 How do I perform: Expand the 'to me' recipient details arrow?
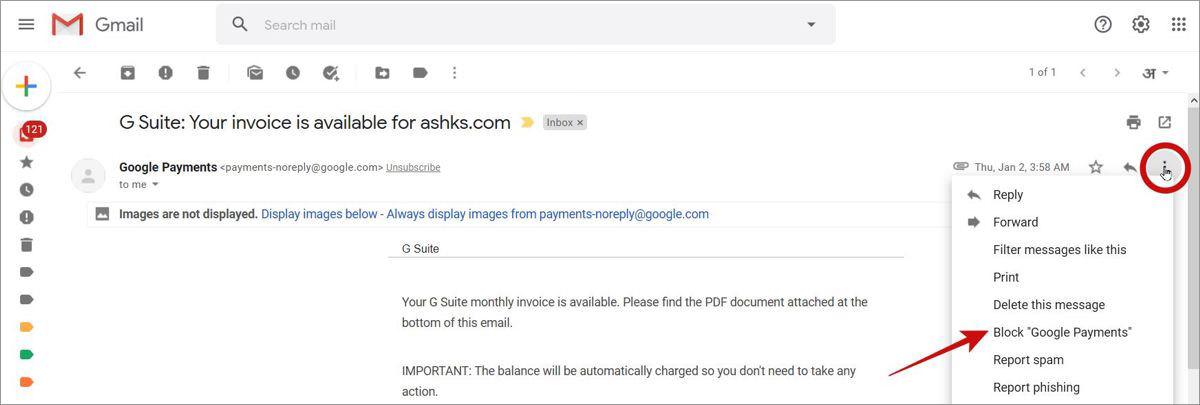(x=155, y=185)
